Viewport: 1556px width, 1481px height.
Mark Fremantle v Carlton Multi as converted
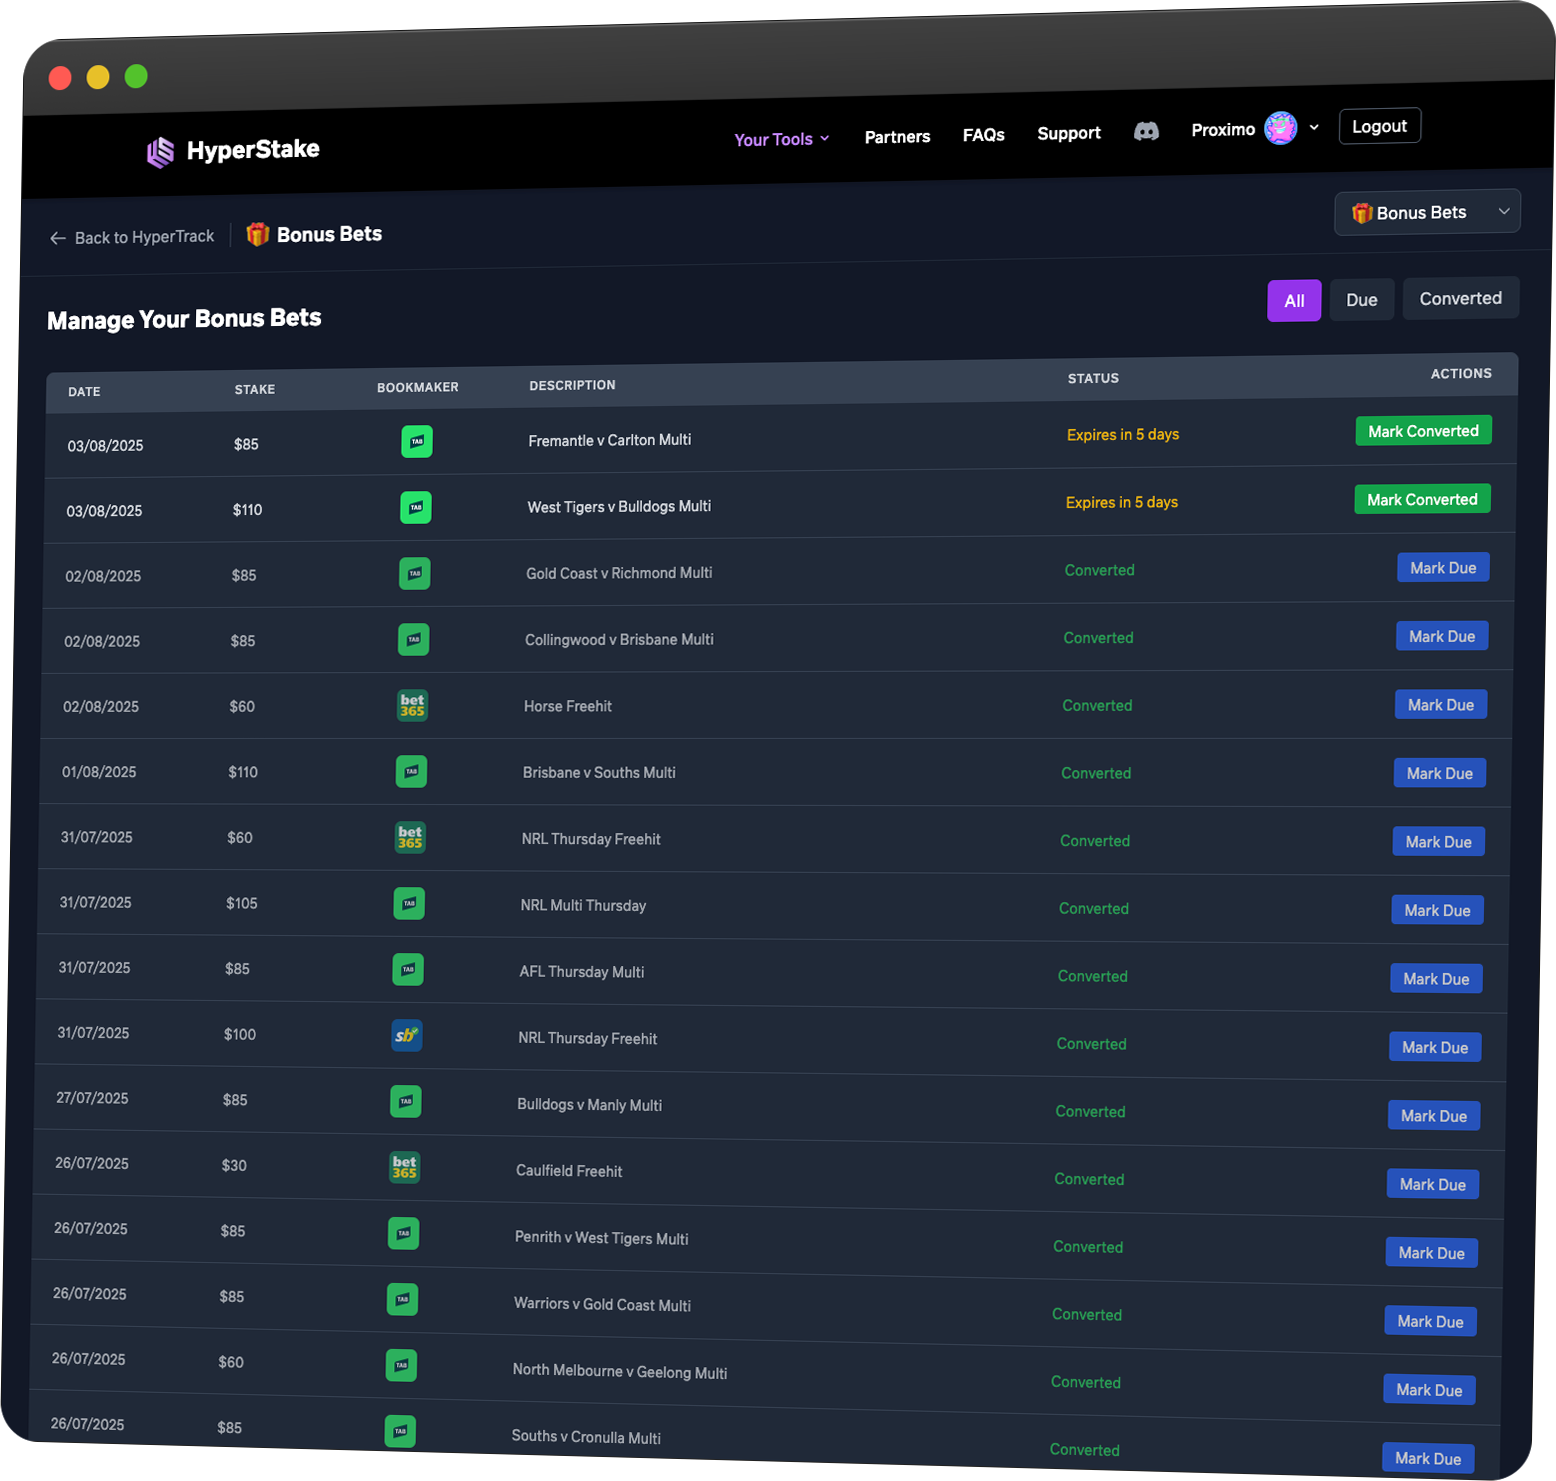(1423, 431)
